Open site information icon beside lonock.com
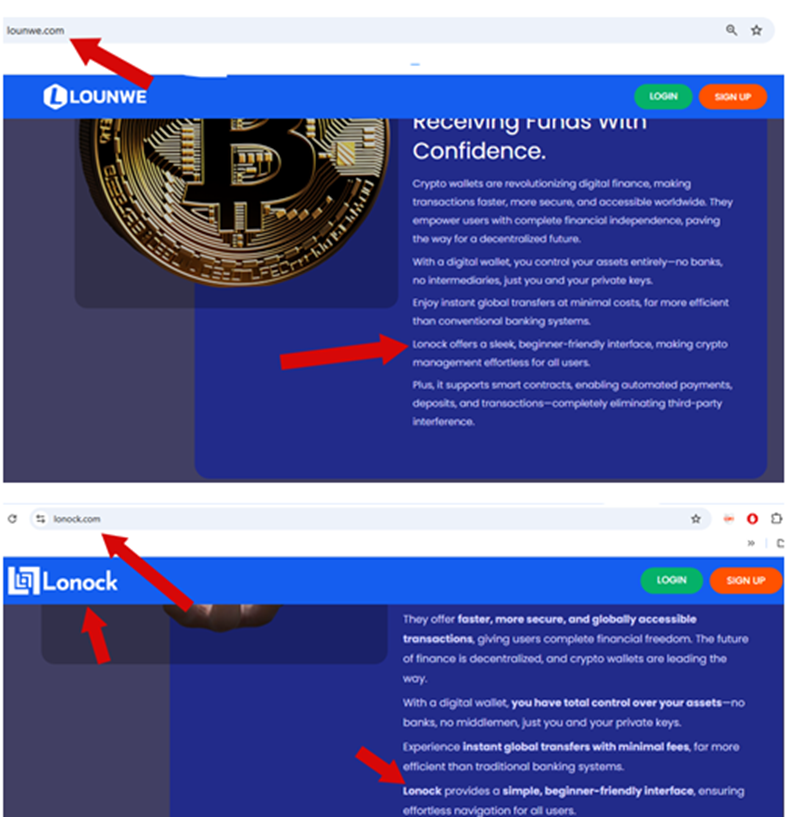The image size is (792, 817). pos(41,518)
